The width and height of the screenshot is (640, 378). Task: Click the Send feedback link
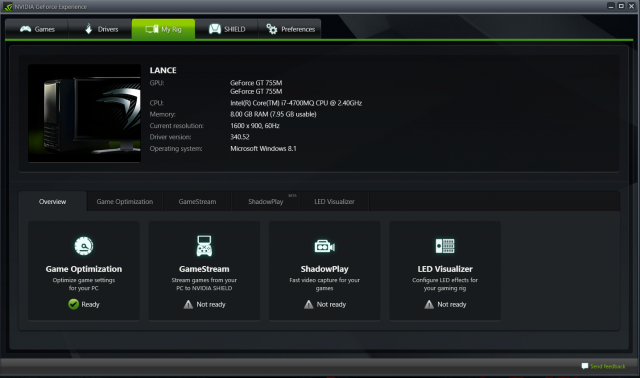[607, 366]
